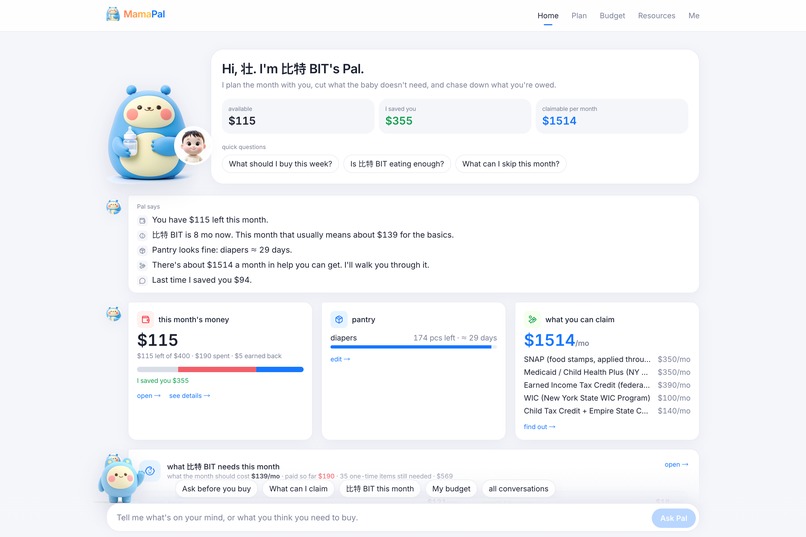
Task: Ask 'What can I skip this month?'
Action: 510,164
